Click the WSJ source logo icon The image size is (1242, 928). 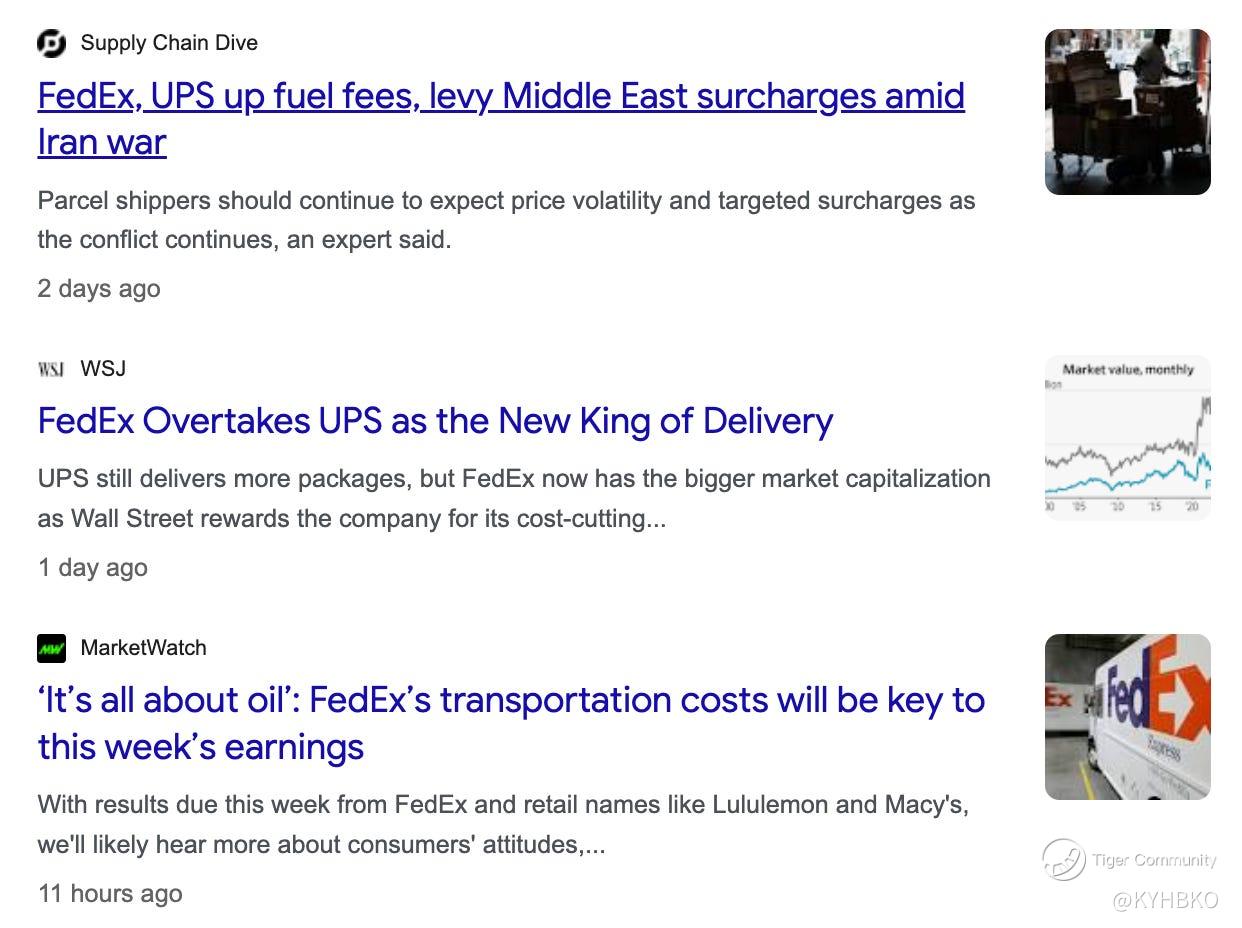(51, 369)
